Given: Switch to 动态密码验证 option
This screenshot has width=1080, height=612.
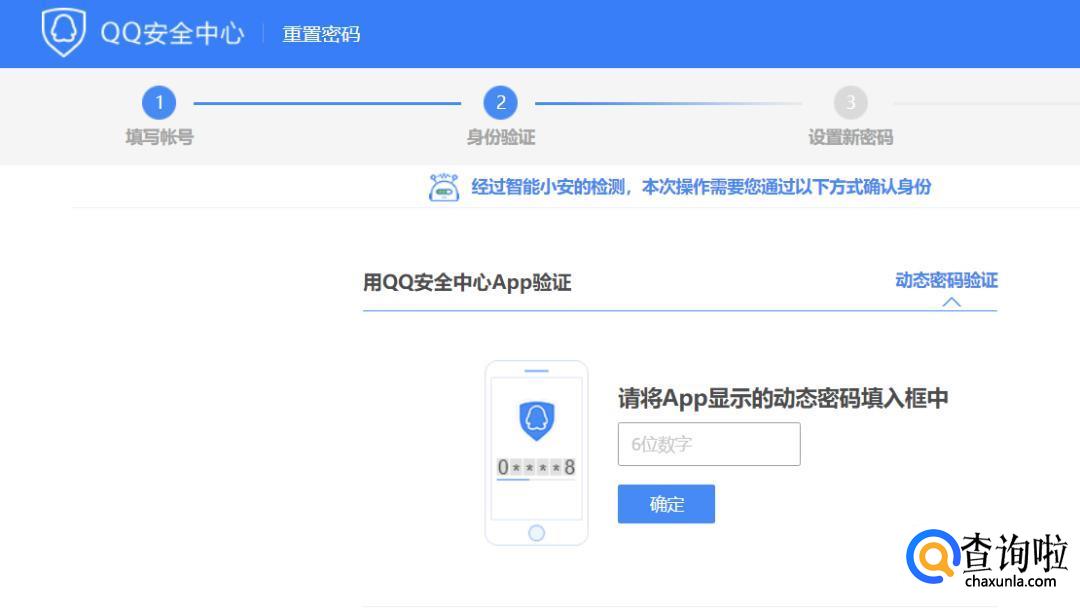Looking at the screenshot, I should pos(946,280).
